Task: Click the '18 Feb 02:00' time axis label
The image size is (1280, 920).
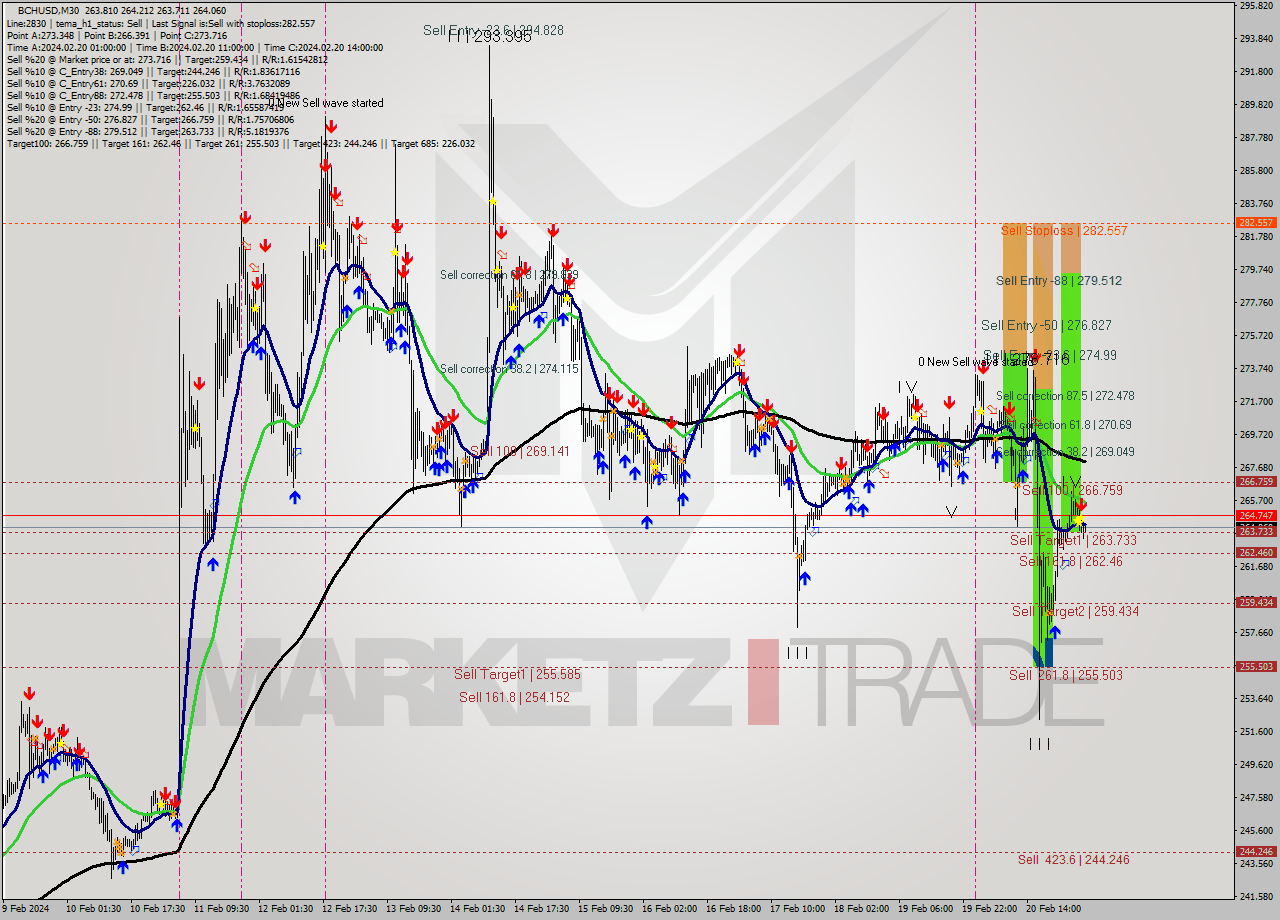Action: pyautogui.click(x=861, y=910)
